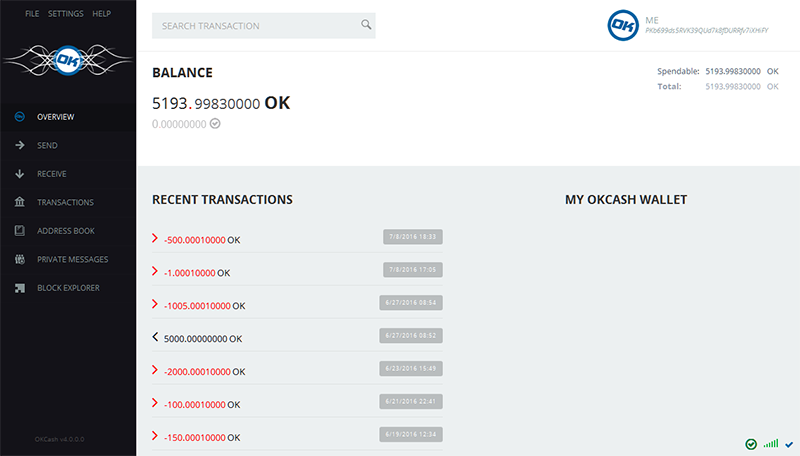Click the search magnifier icon

(x=366, y=24)
